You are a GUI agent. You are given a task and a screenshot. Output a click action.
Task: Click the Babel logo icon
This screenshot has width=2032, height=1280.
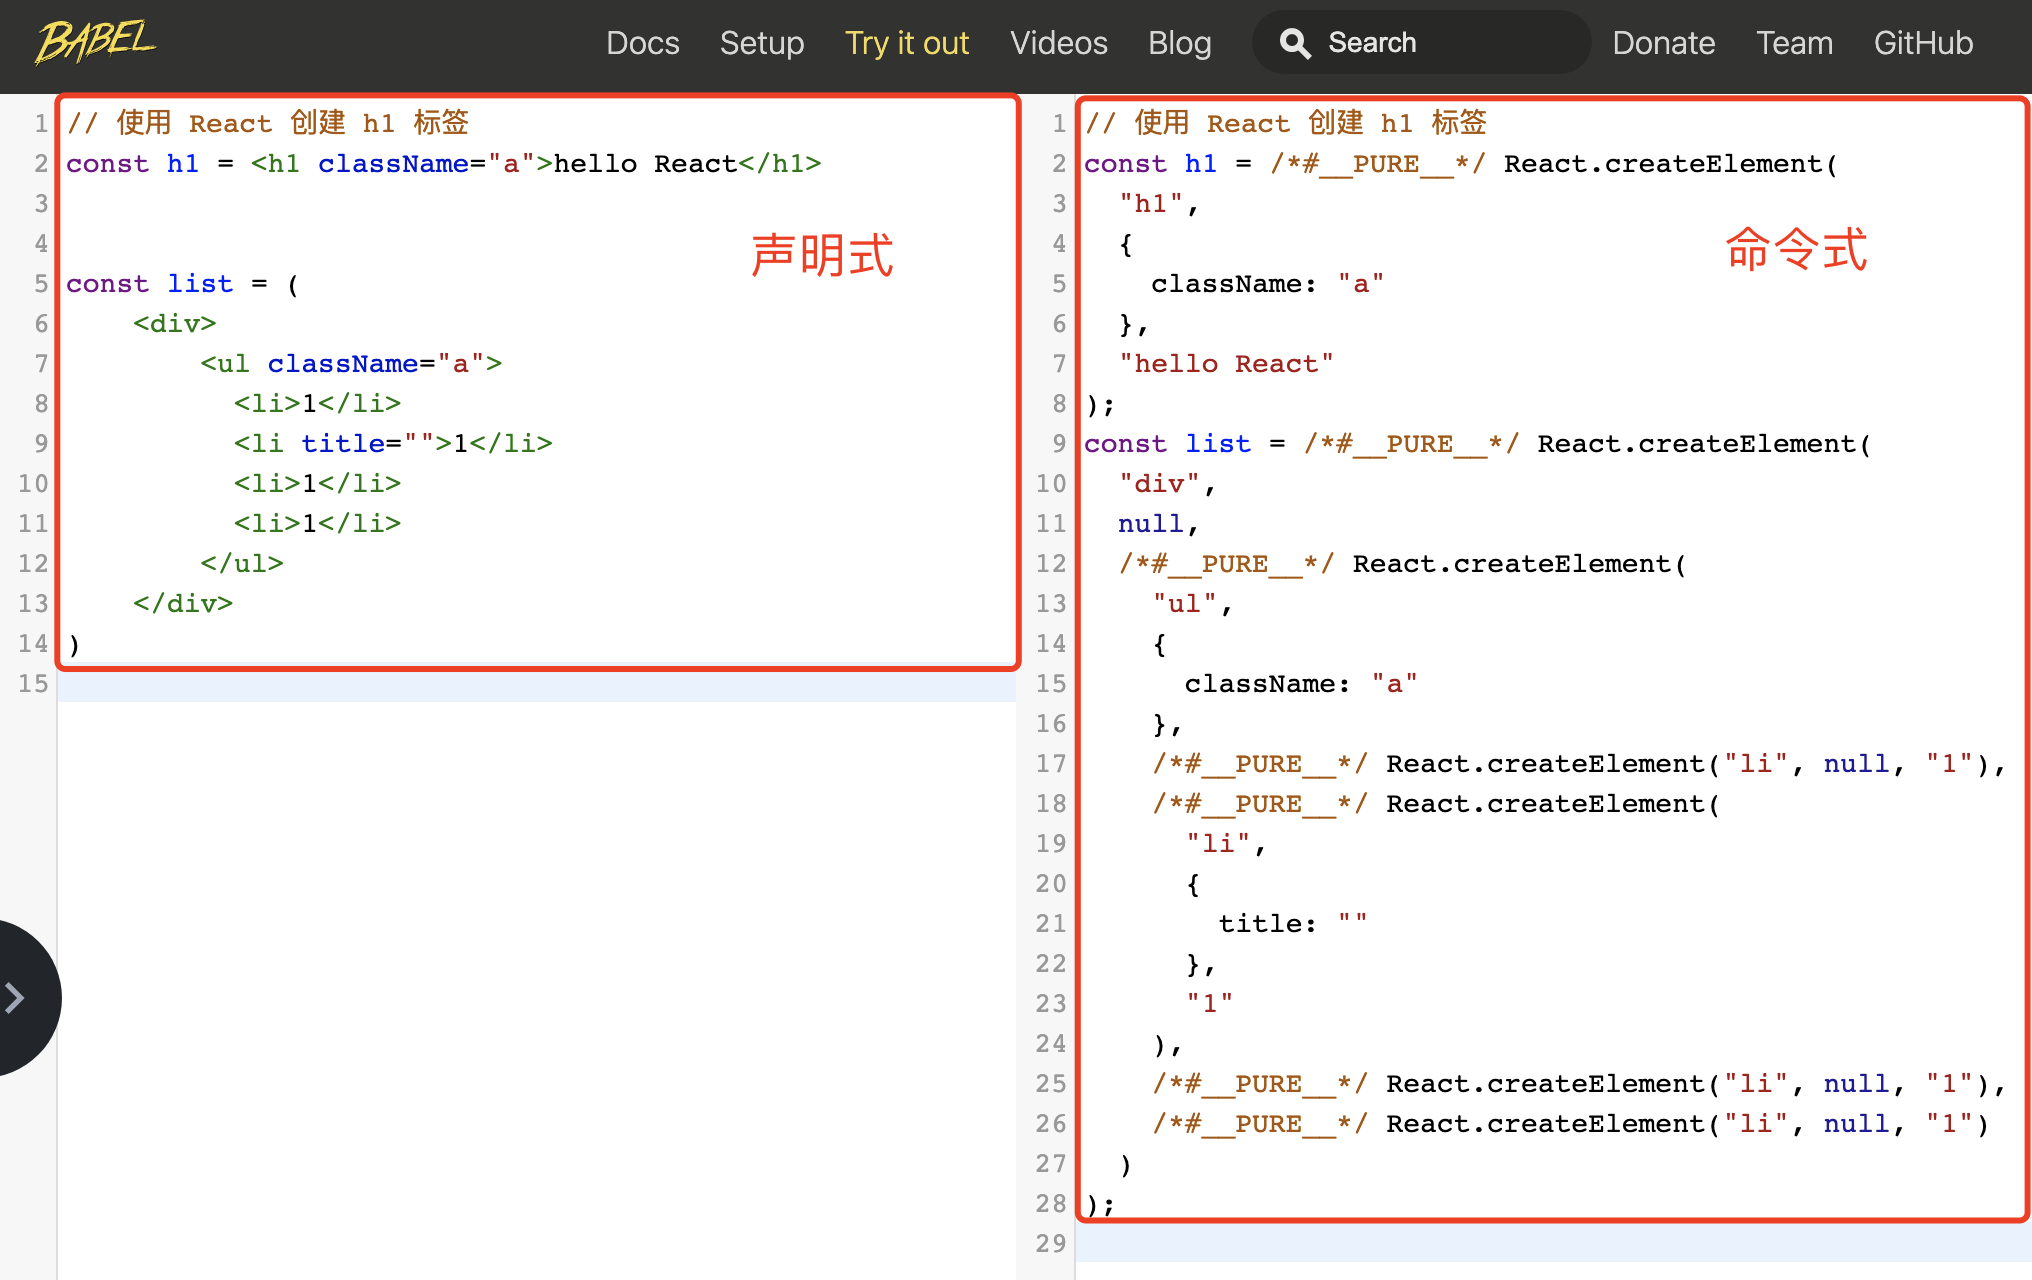coord(96,41)
